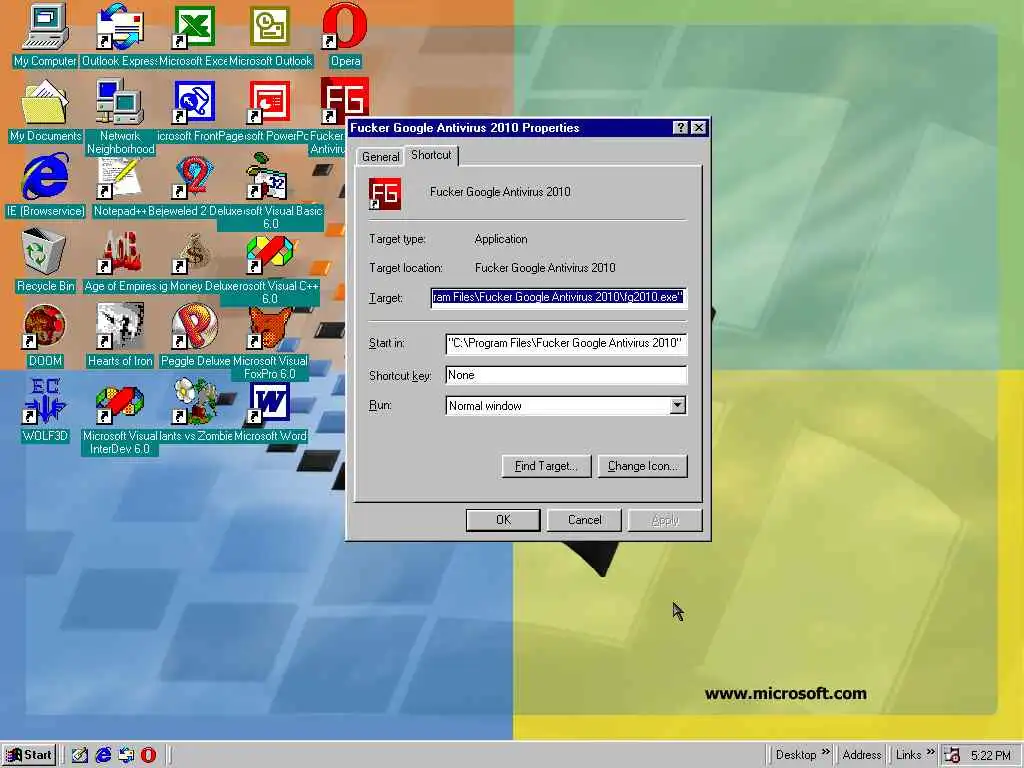Select the My Computer desktop icon
The width and height of the screenshot is (1024, 768).
(45, 35)
